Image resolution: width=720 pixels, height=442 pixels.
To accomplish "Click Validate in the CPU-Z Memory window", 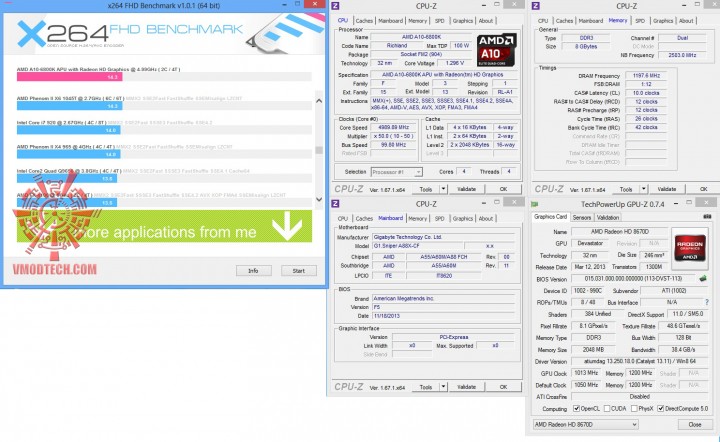I will coord(667,189).
